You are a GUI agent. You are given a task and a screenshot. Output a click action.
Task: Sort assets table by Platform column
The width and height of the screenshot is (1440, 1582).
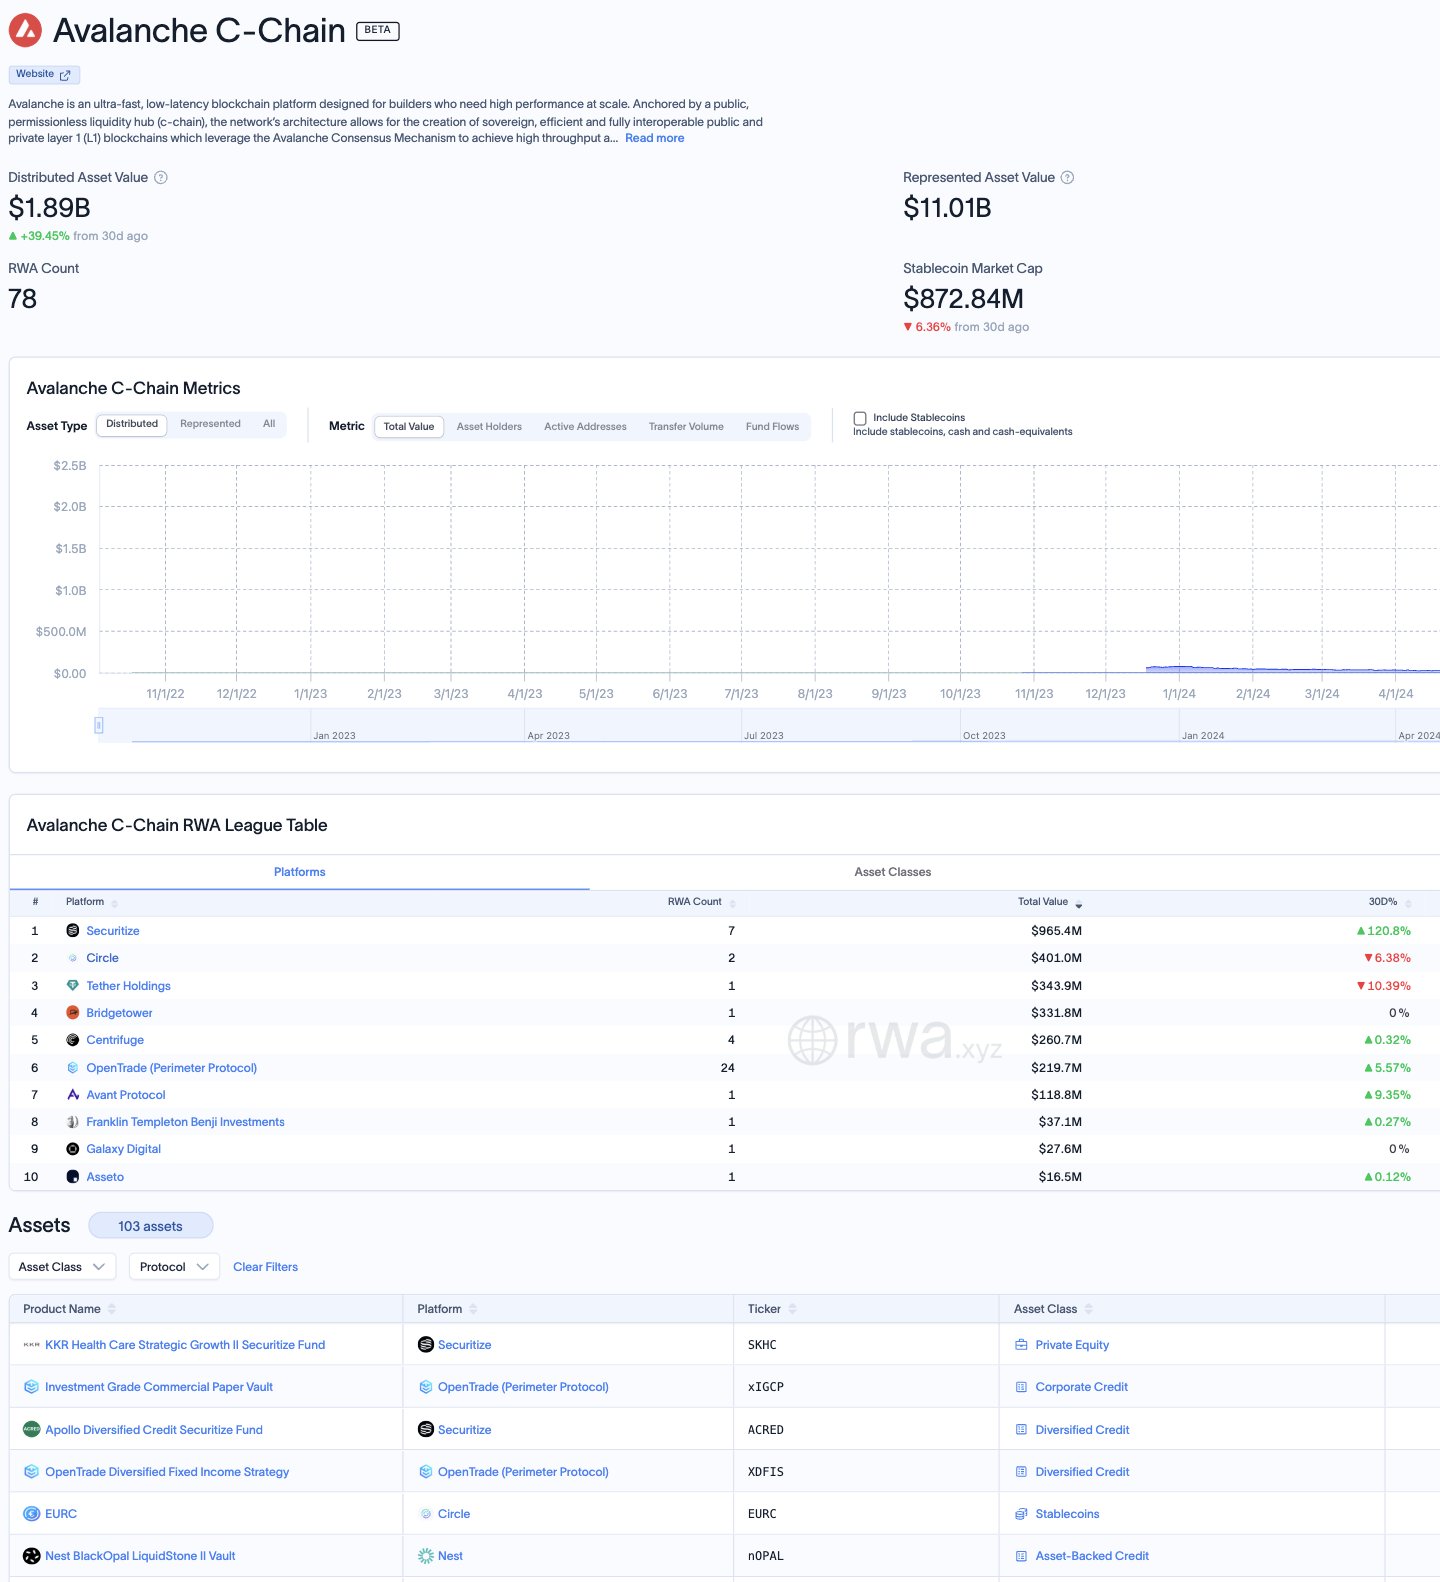coord(447,1309)
